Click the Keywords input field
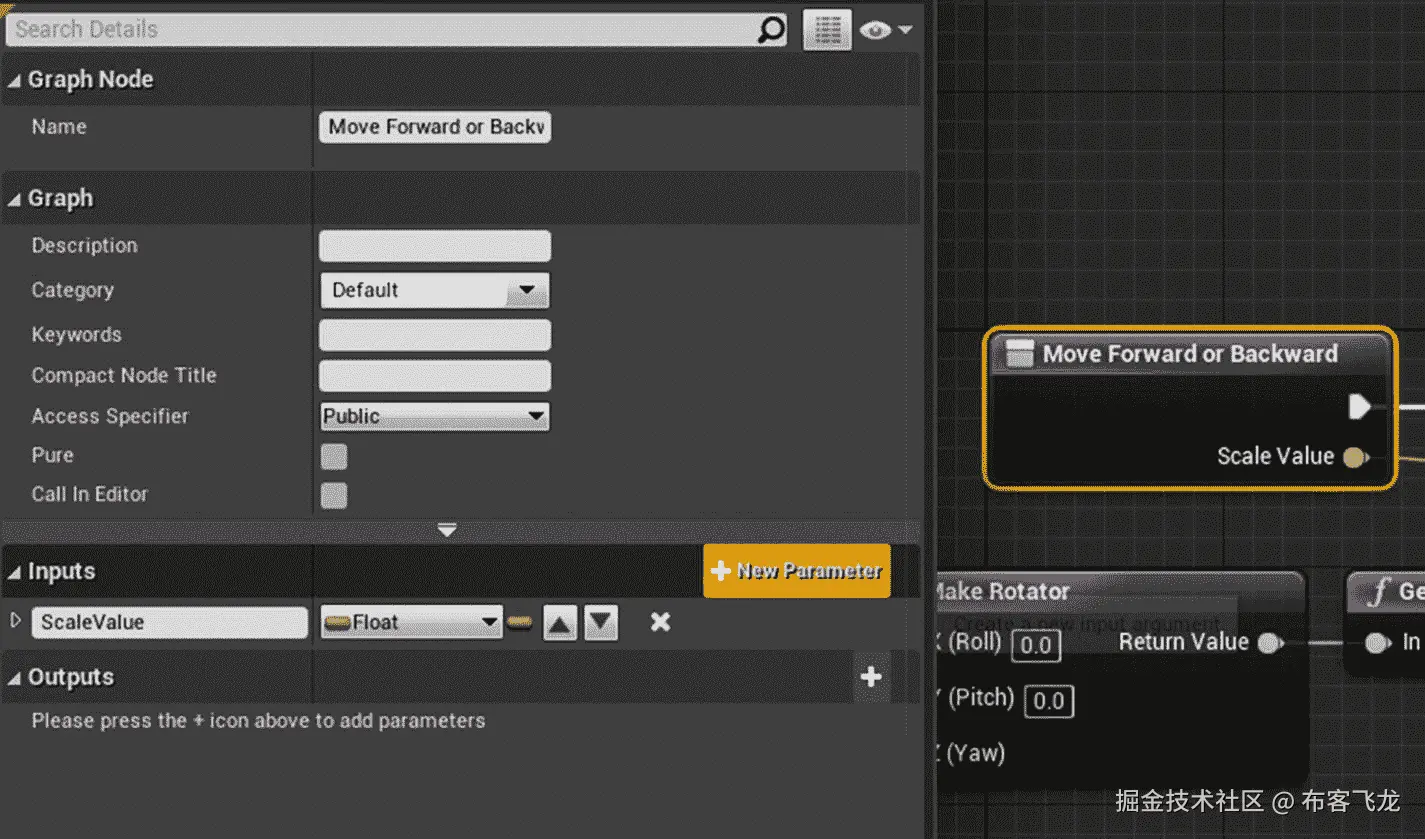 coord(435,335)
